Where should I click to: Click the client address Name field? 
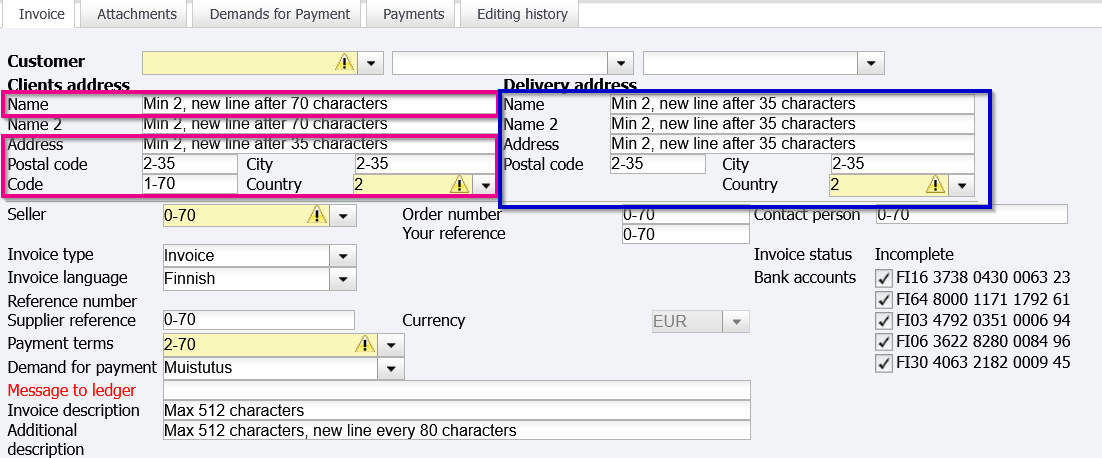pyautogui.click(x=318, y=104)
